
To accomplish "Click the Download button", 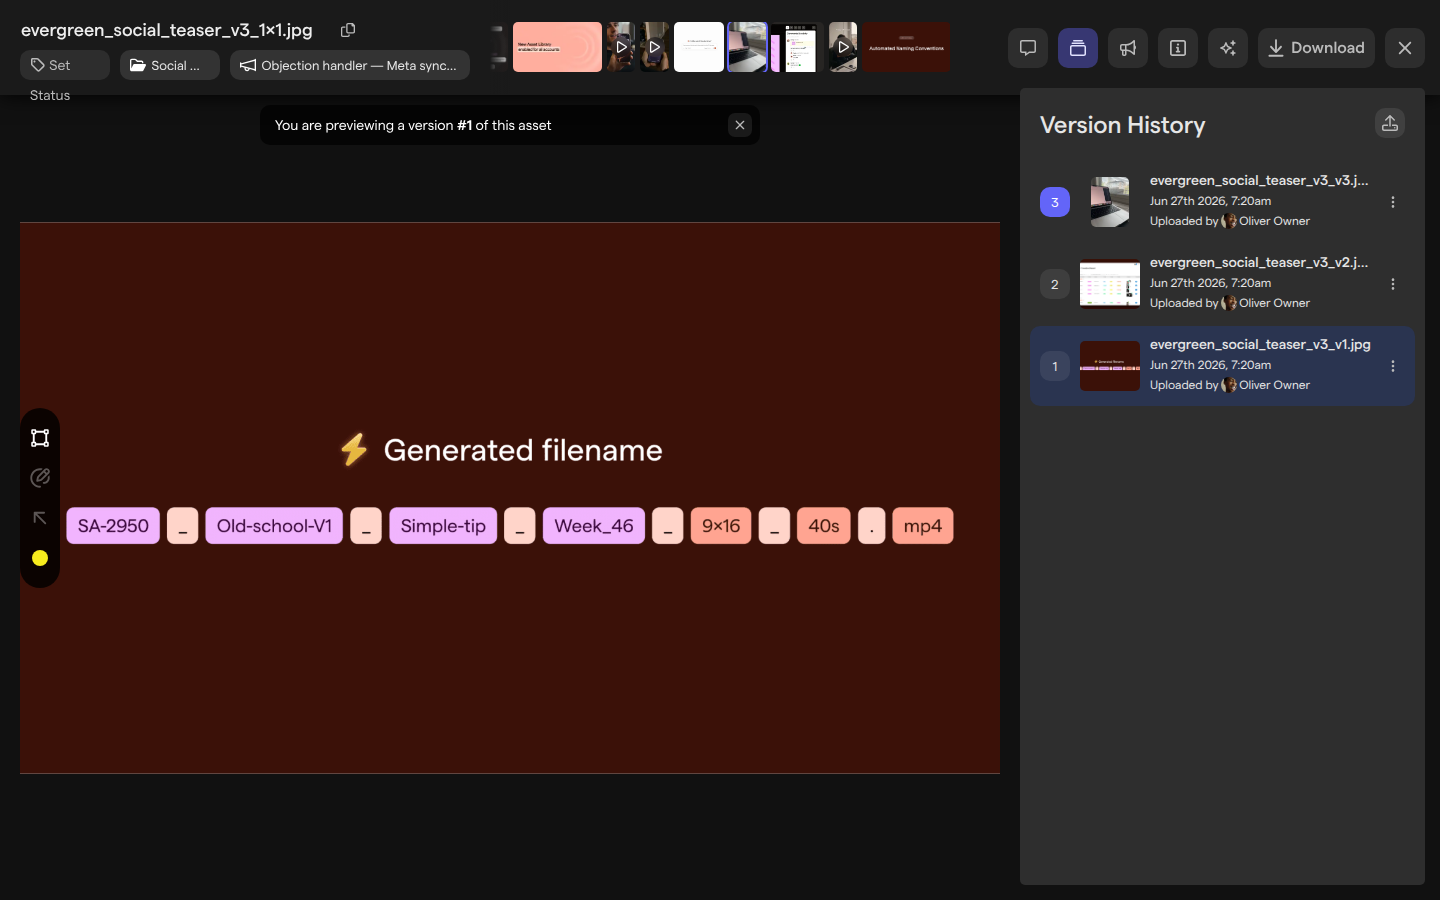I will tap(1316, 48).
